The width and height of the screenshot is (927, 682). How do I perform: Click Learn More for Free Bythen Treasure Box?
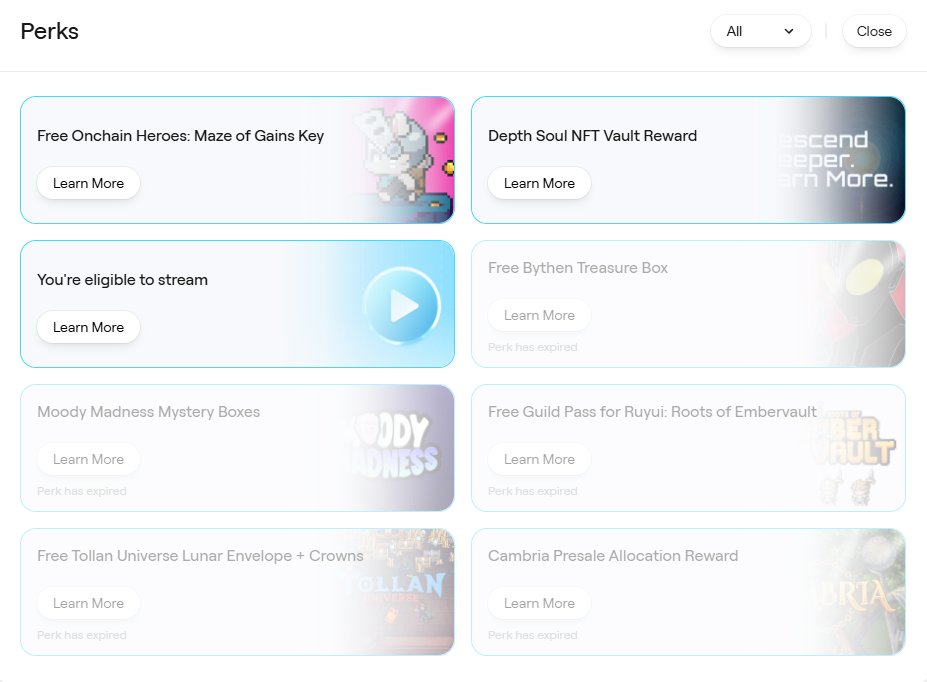click(539, 316)
